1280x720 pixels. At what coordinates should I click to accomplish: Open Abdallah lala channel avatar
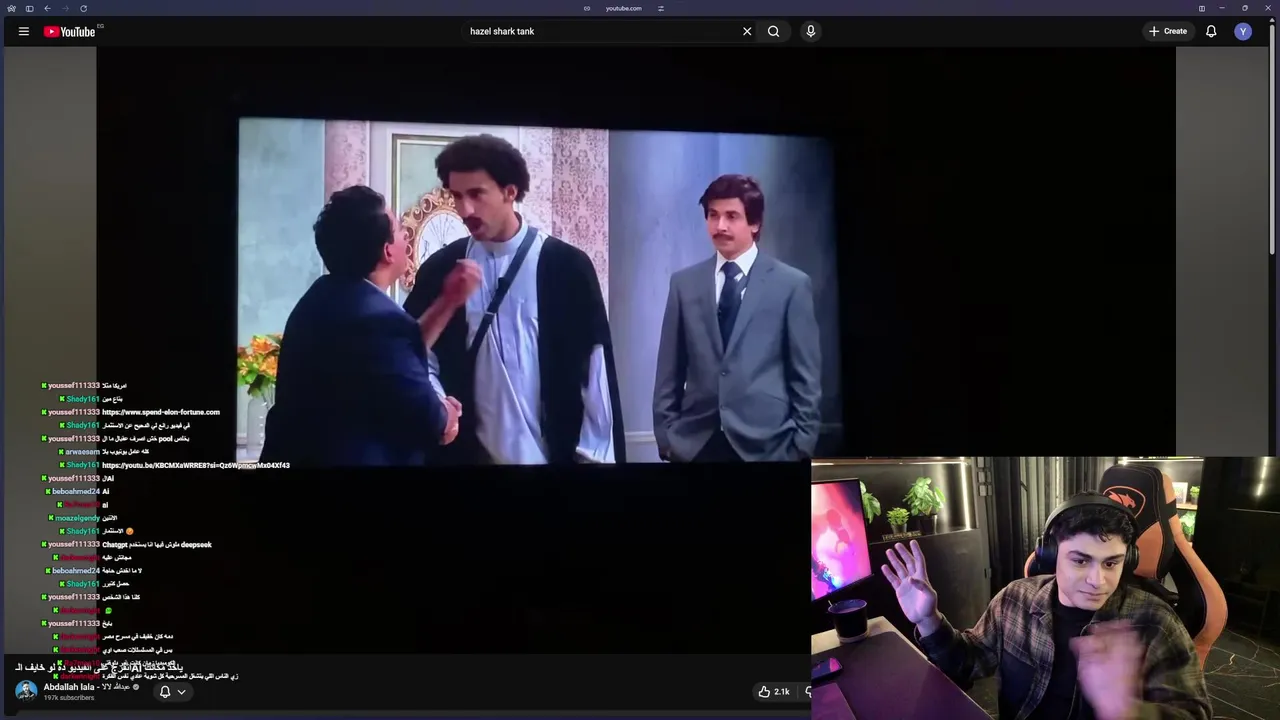[26, 691]
